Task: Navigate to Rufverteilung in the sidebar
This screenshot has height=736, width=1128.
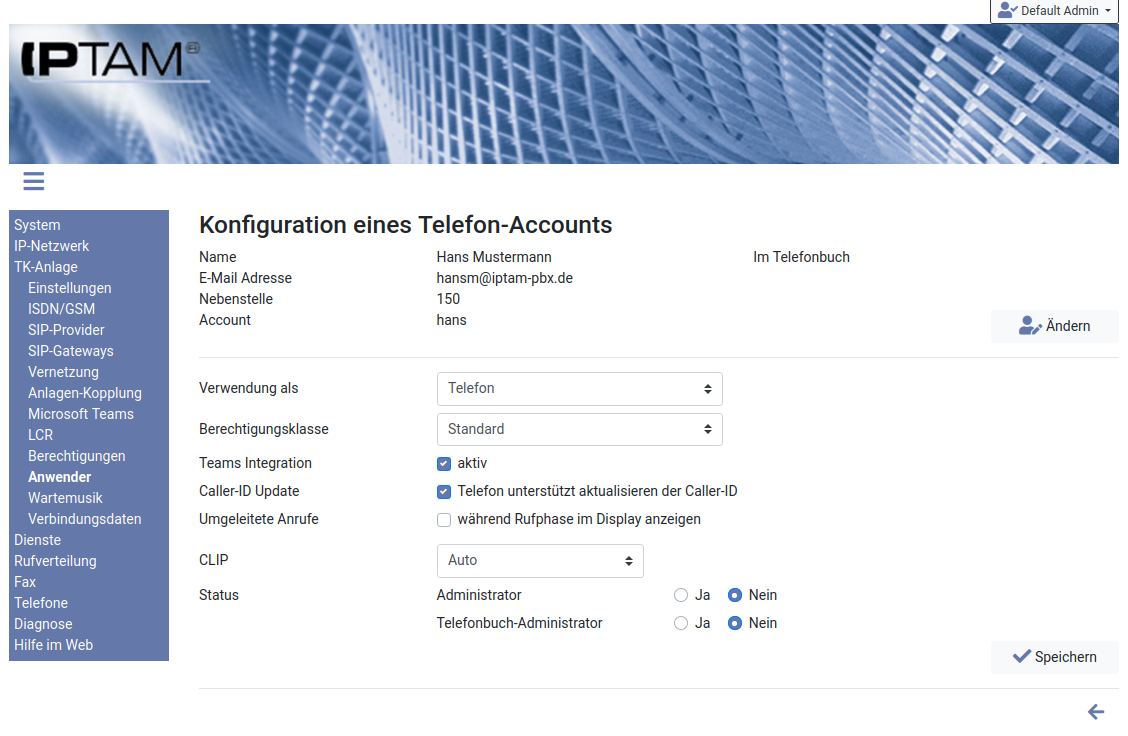Action: (x=55, y=561)
